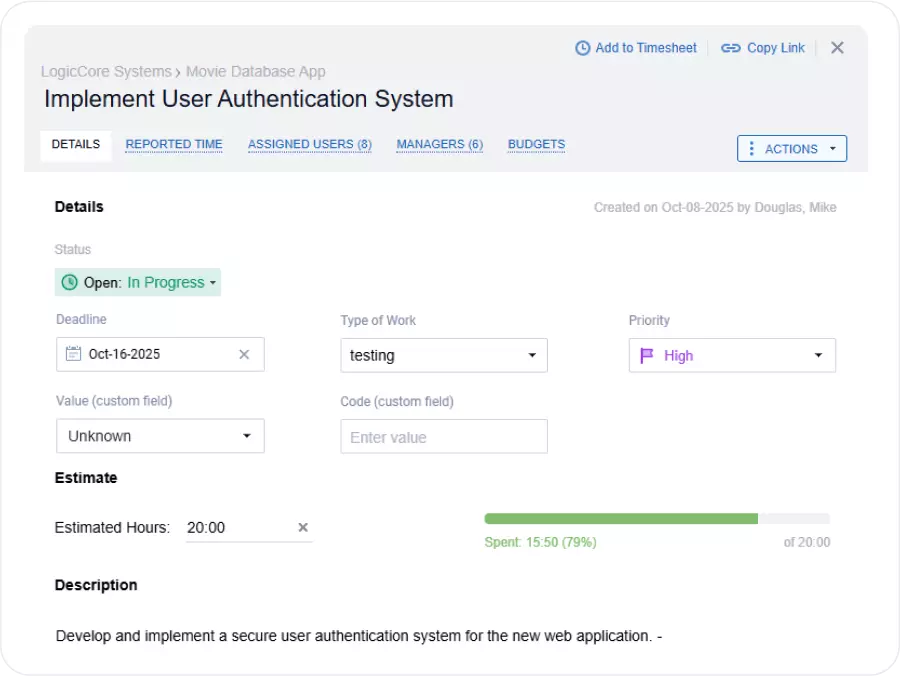Clear the Estimated Hours value
Image resolution: width=900 pixels, height=676 pixels.
coord(303,528)
